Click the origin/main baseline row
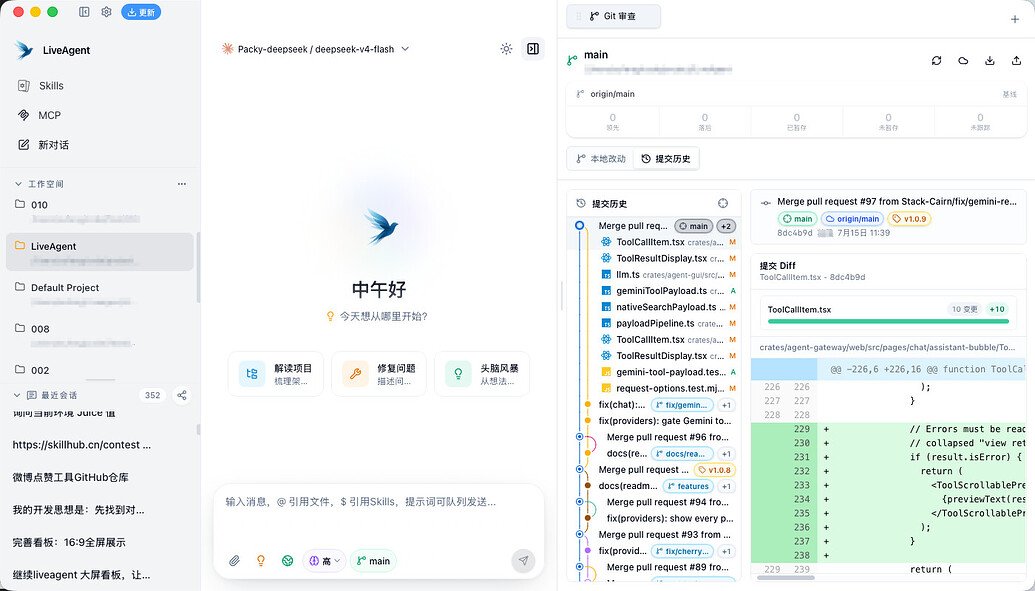The height and width of the screenshot is (591, 1035). tap(796, 94)
